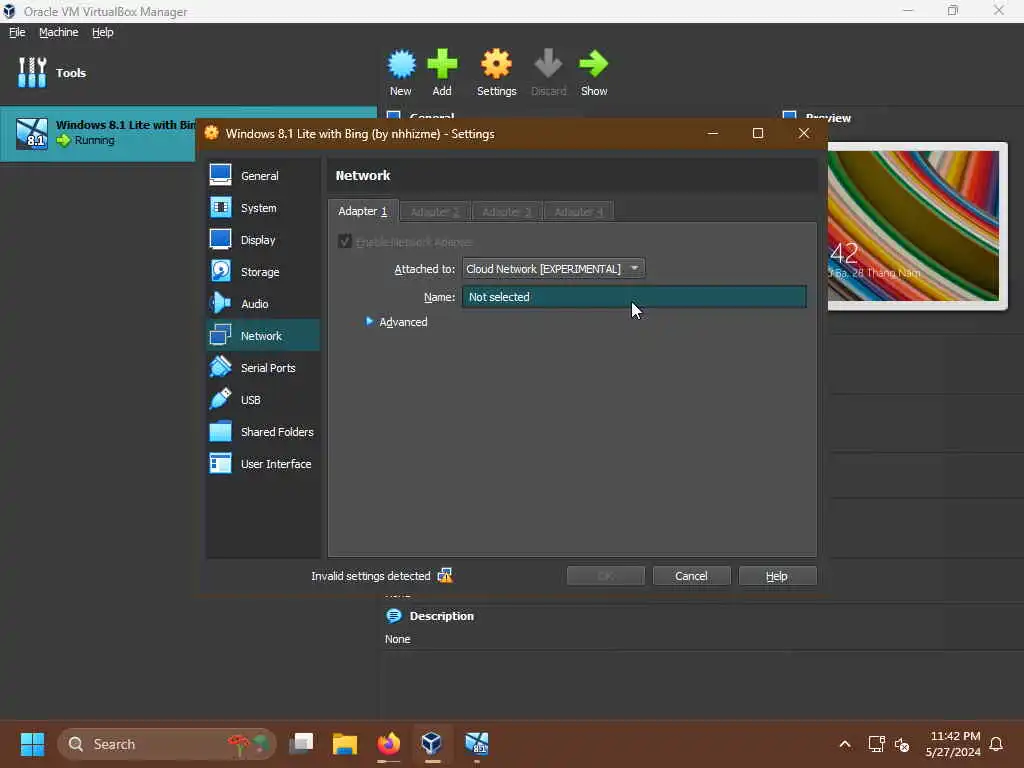Open Task View from the taskbar
The image size is (1024, 768).
point(301,744)
